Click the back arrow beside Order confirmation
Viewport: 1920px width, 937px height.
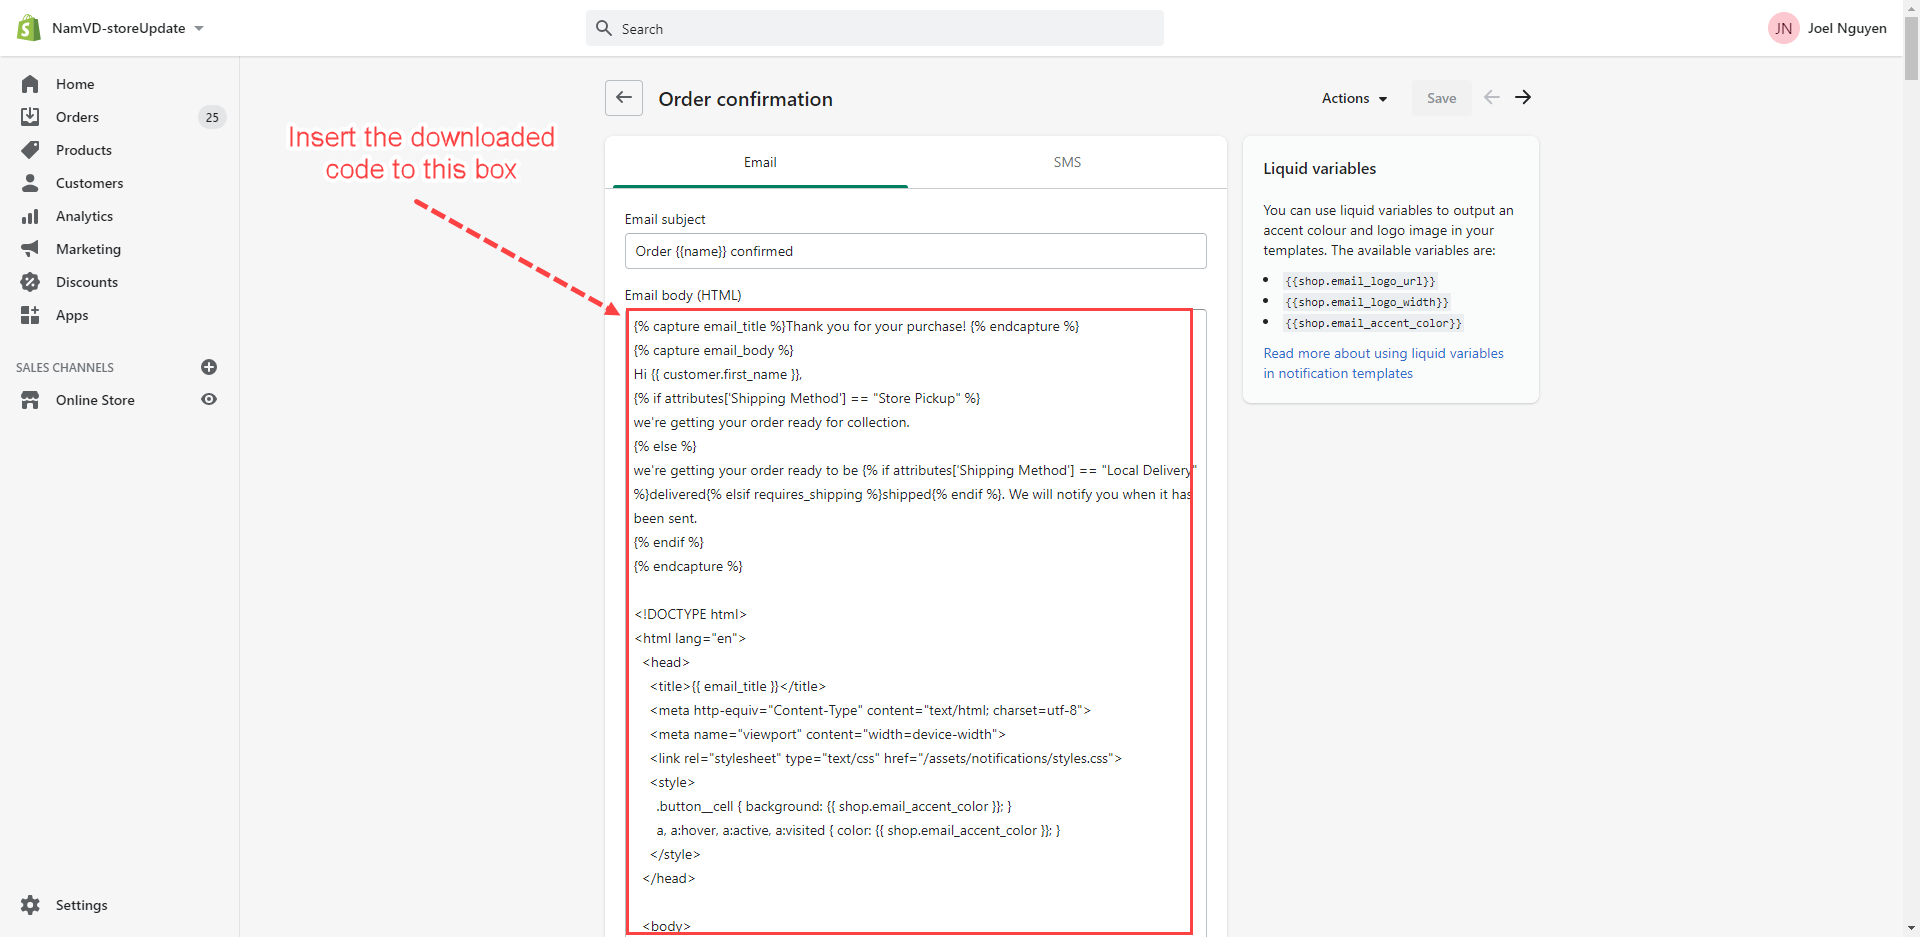624,97
